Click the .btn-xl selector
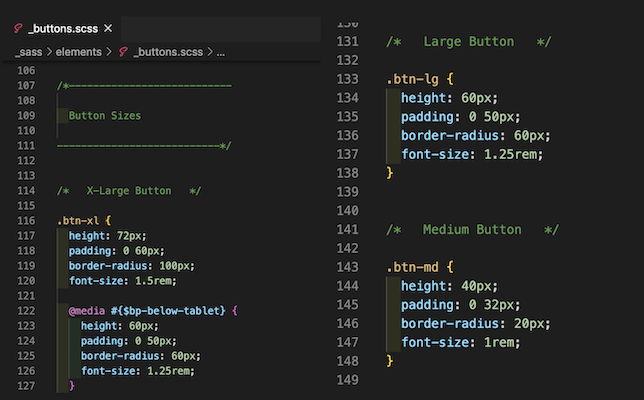The image size is (644, 400). tap(78, 221)
